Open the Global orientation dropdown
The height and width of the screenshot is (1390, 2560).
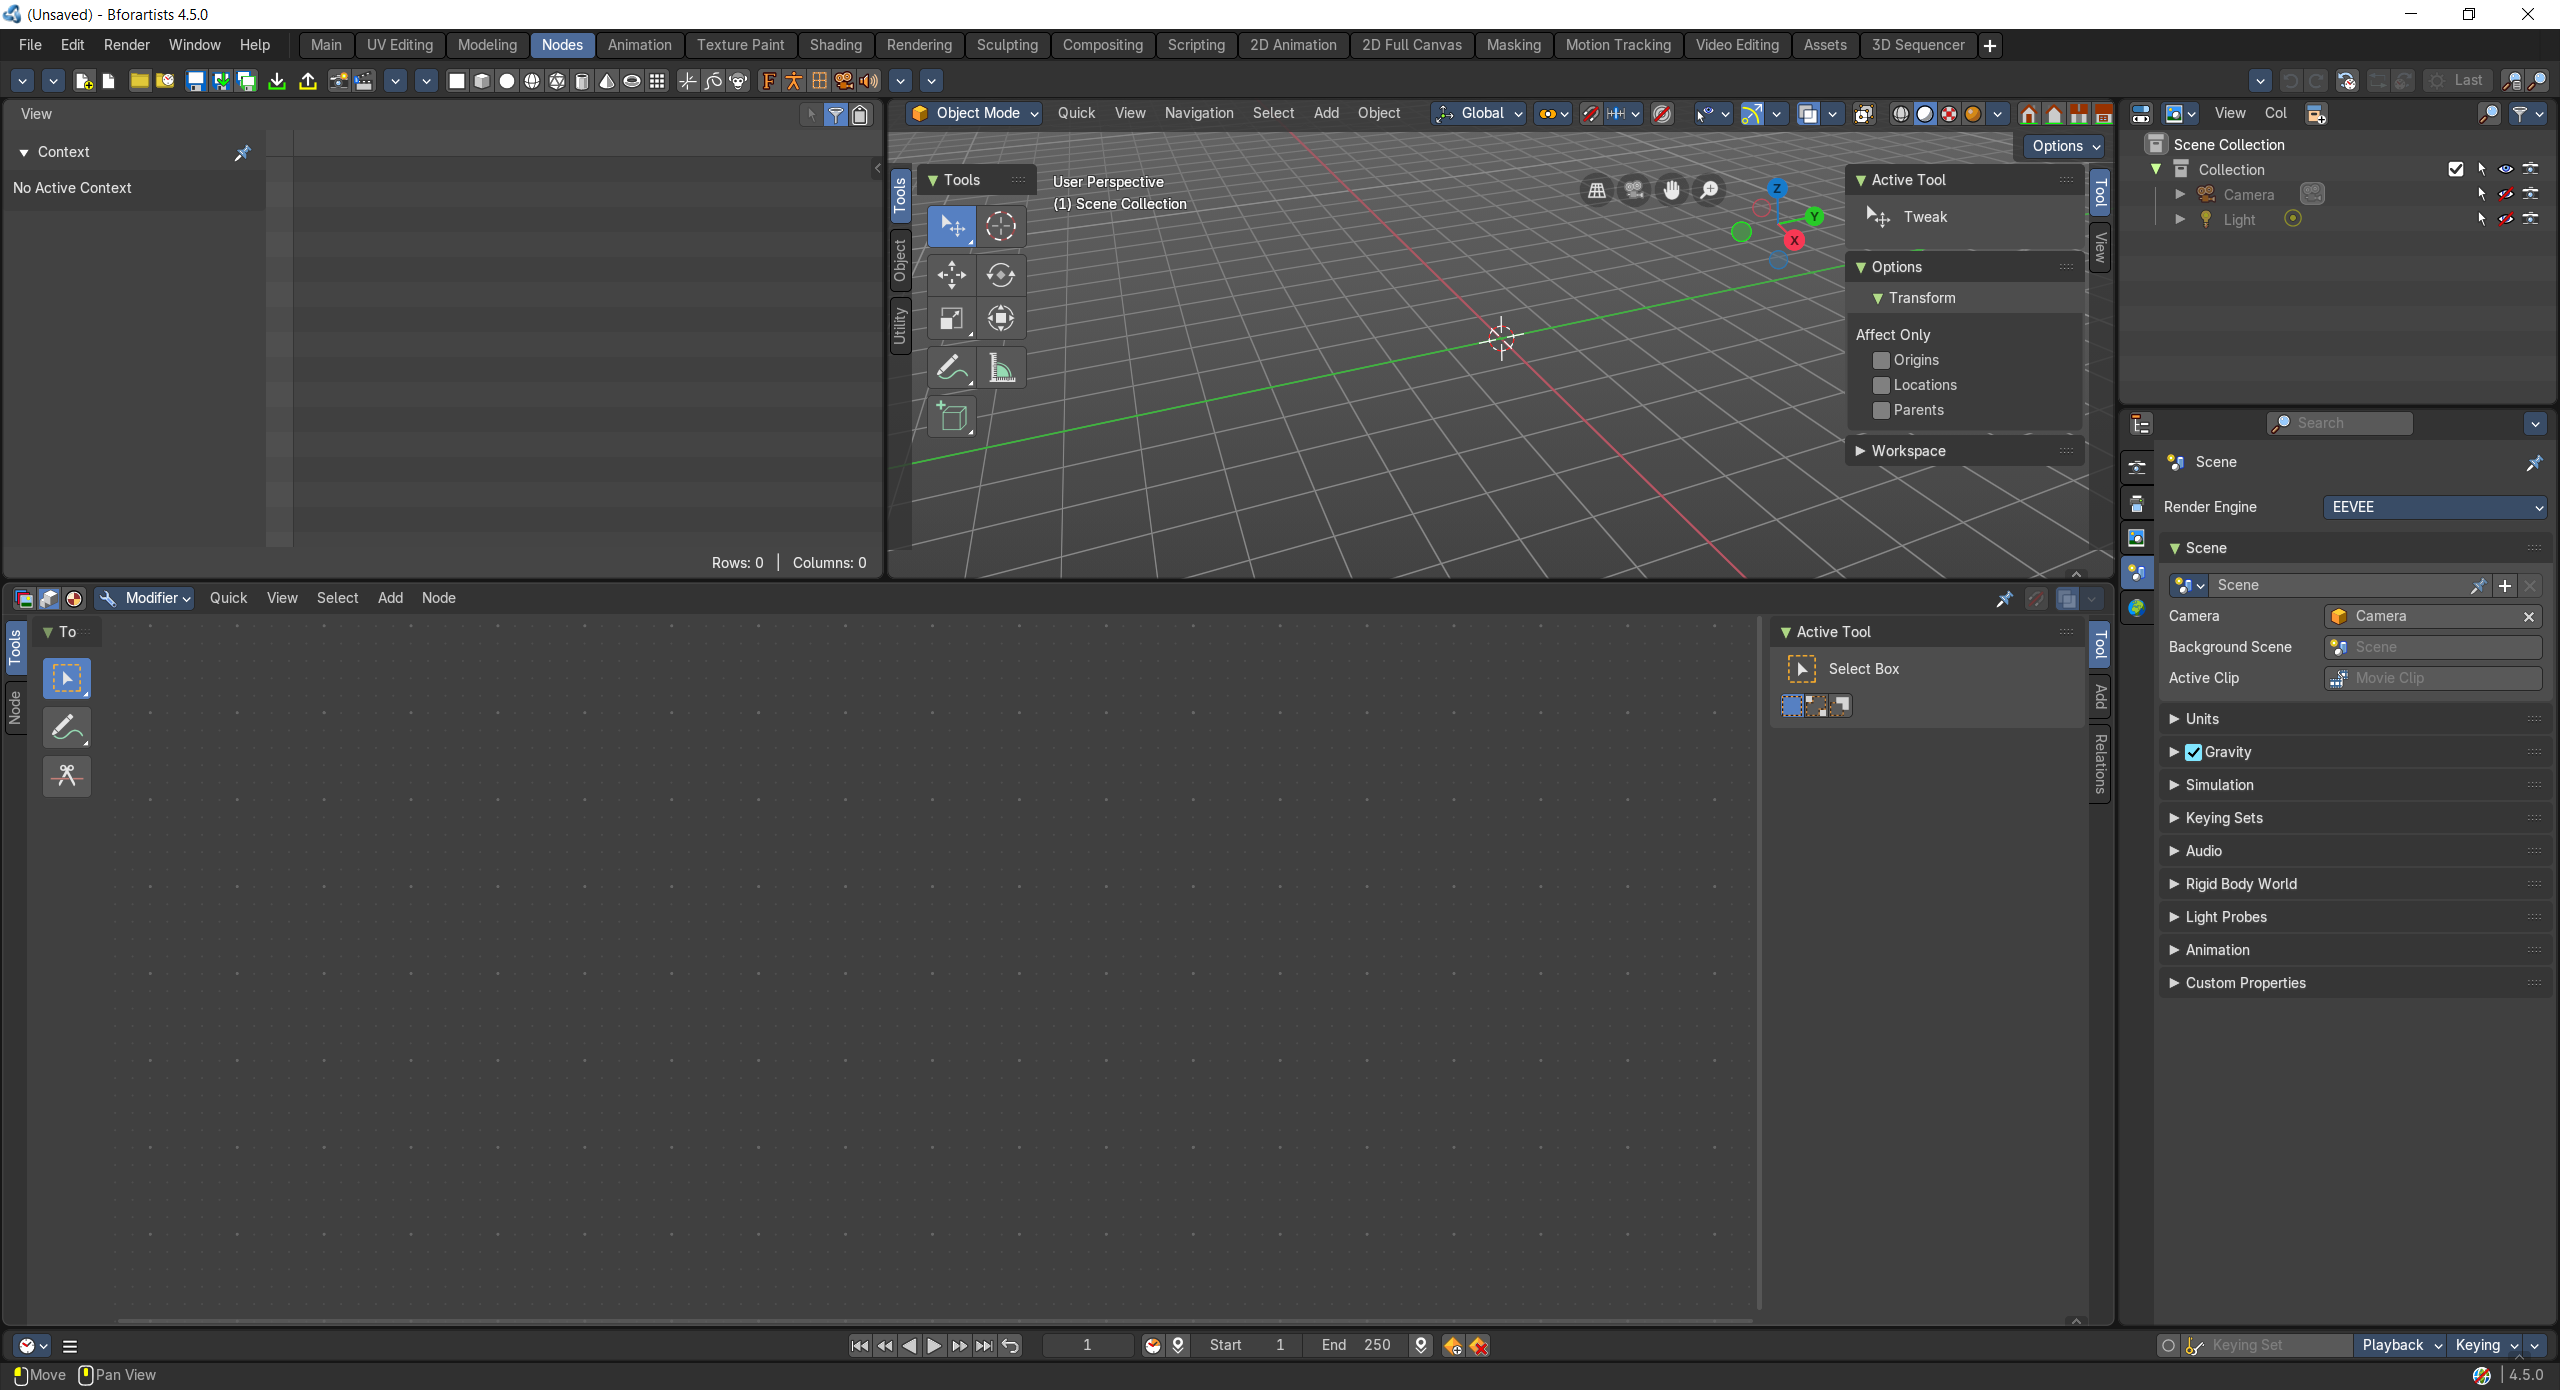point(1479,113)
